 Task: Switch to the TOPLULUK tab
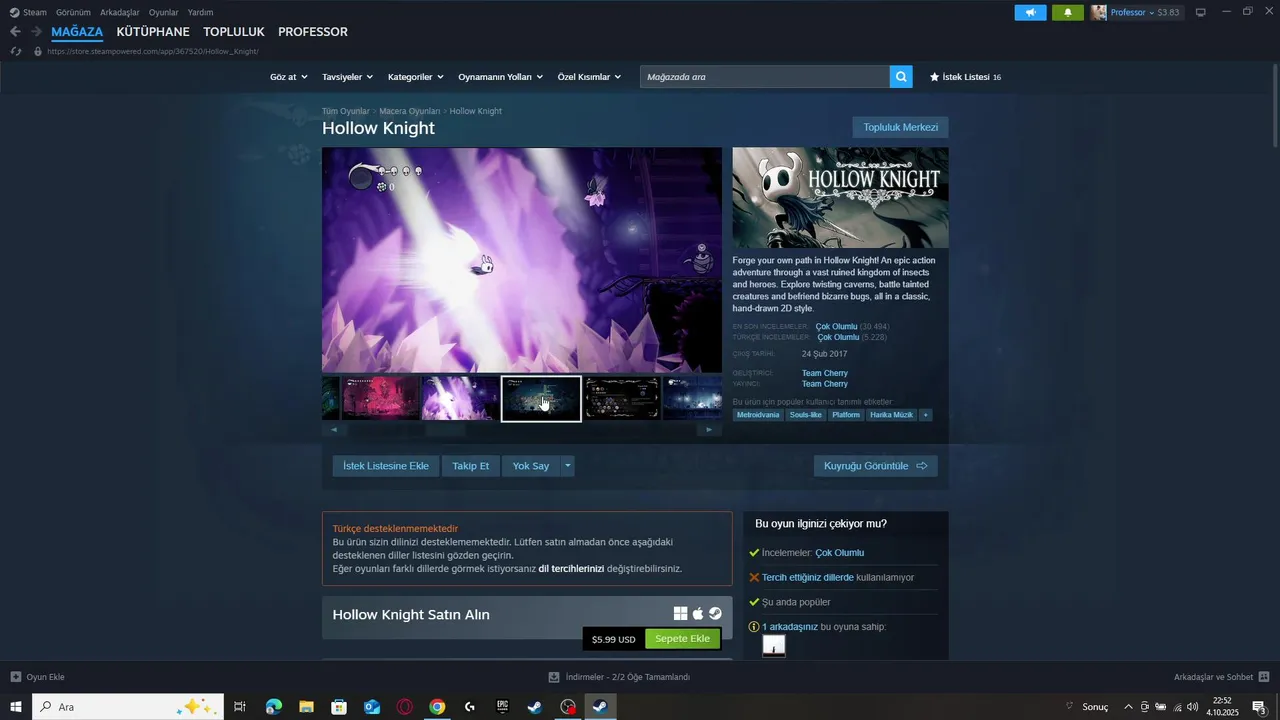coord(234,32)
